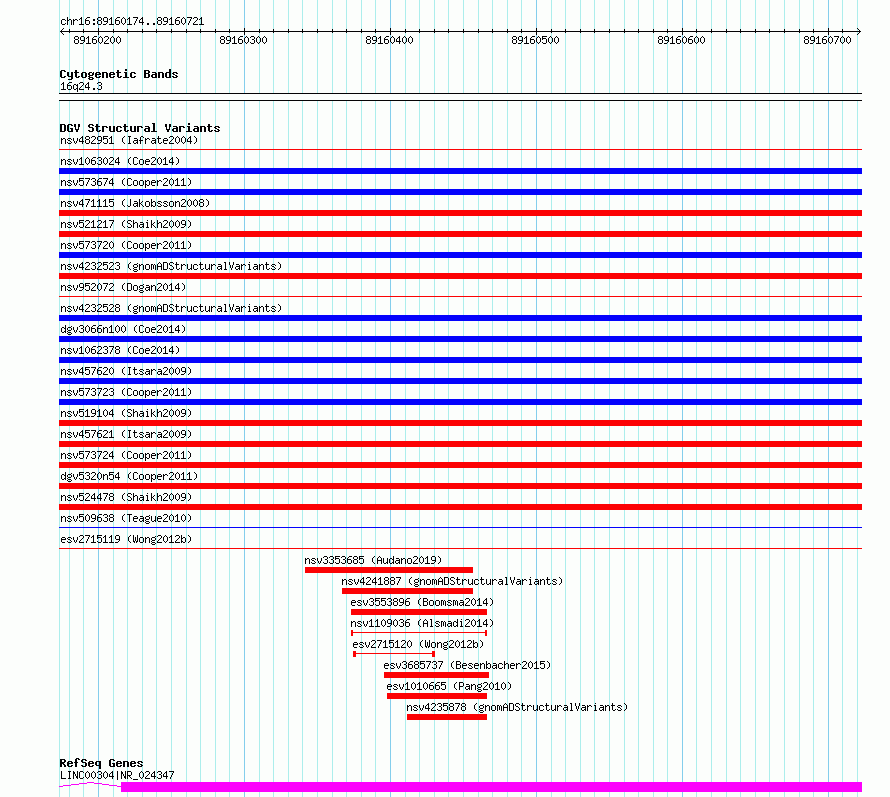Click the thin blue nsv509638 line
This screenshot has height=797, width=890.
click(x=460, y=528)
